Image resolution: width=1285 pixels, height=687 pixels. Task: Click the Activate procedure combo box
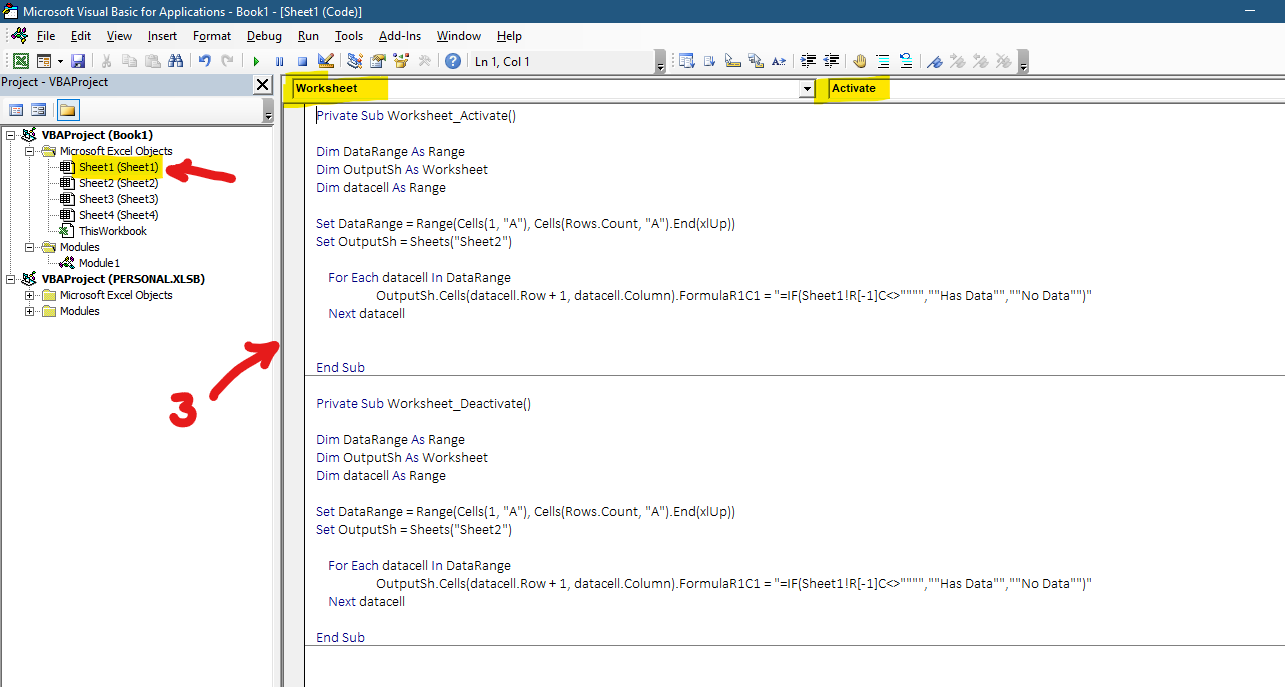(x=1056, y=89)
